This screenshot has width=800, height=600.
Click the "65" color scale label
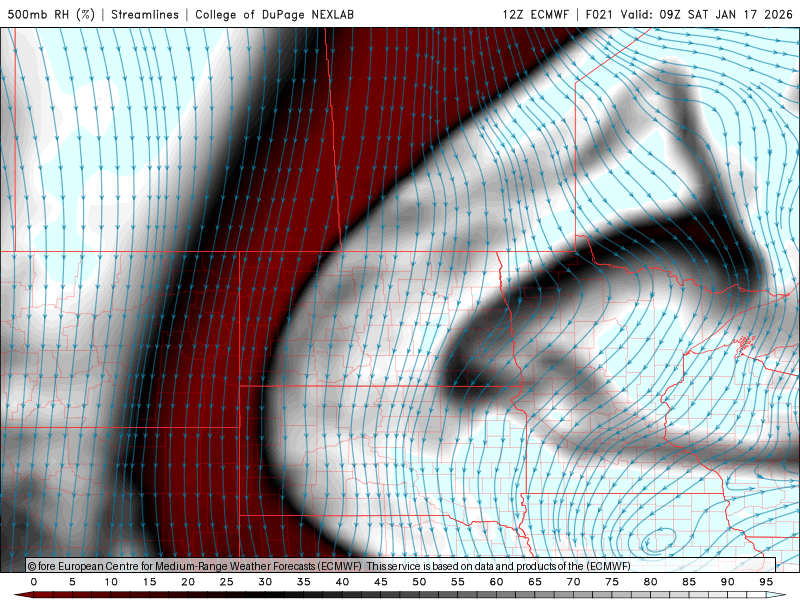[x=535, y=582]
